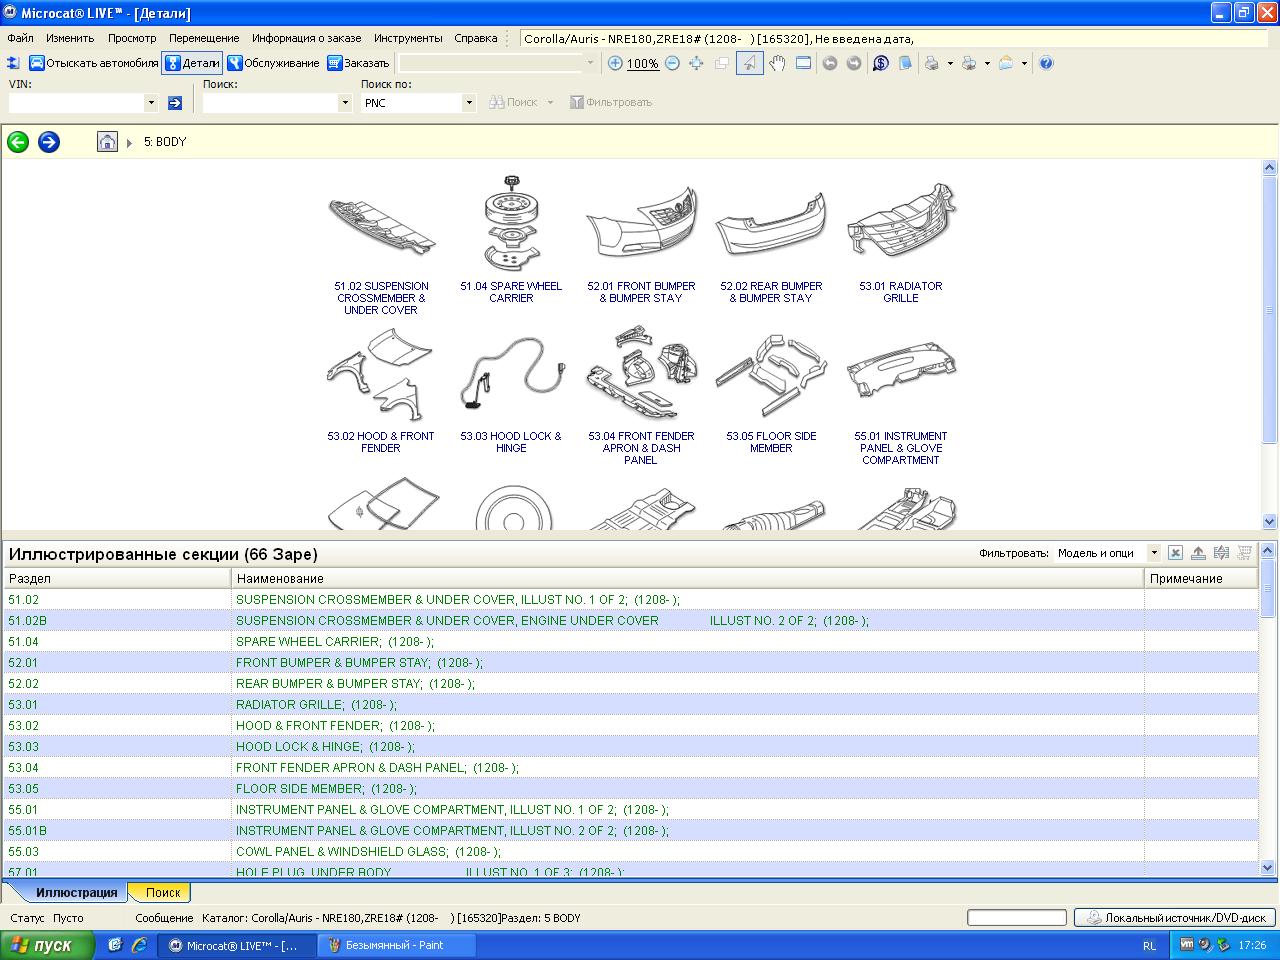
Task: Toggle the pointer select tool
Action: 749,63
